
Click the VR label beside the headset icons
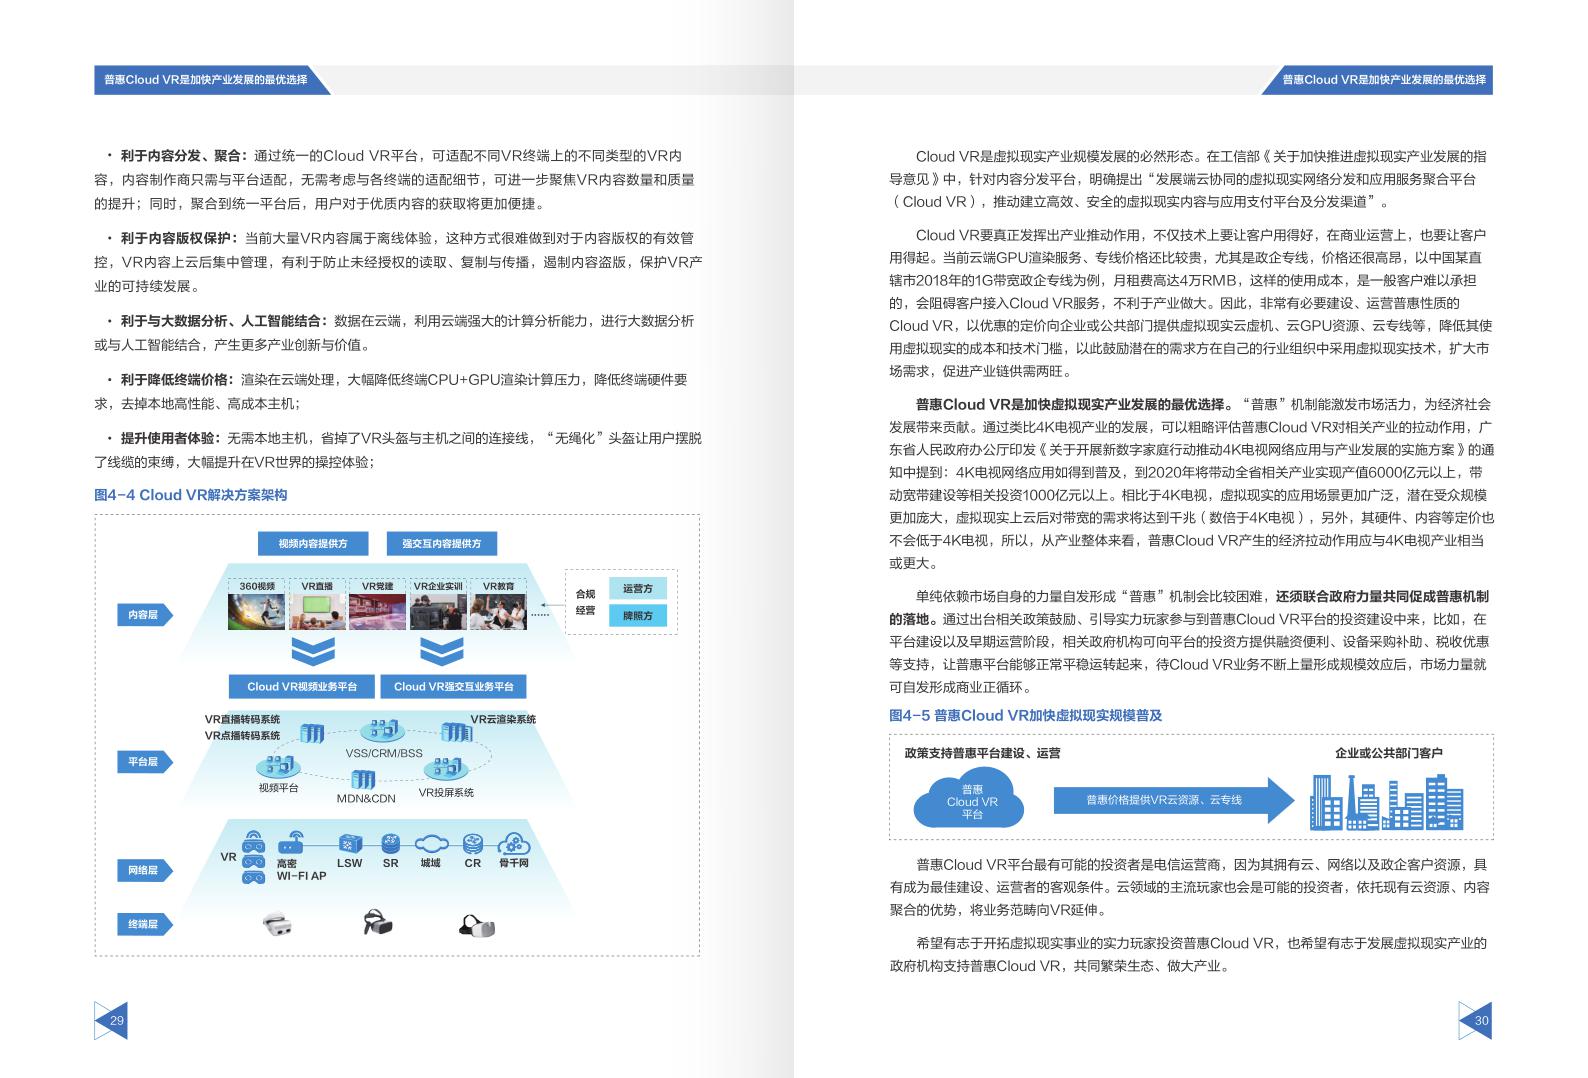pos(228,857)
